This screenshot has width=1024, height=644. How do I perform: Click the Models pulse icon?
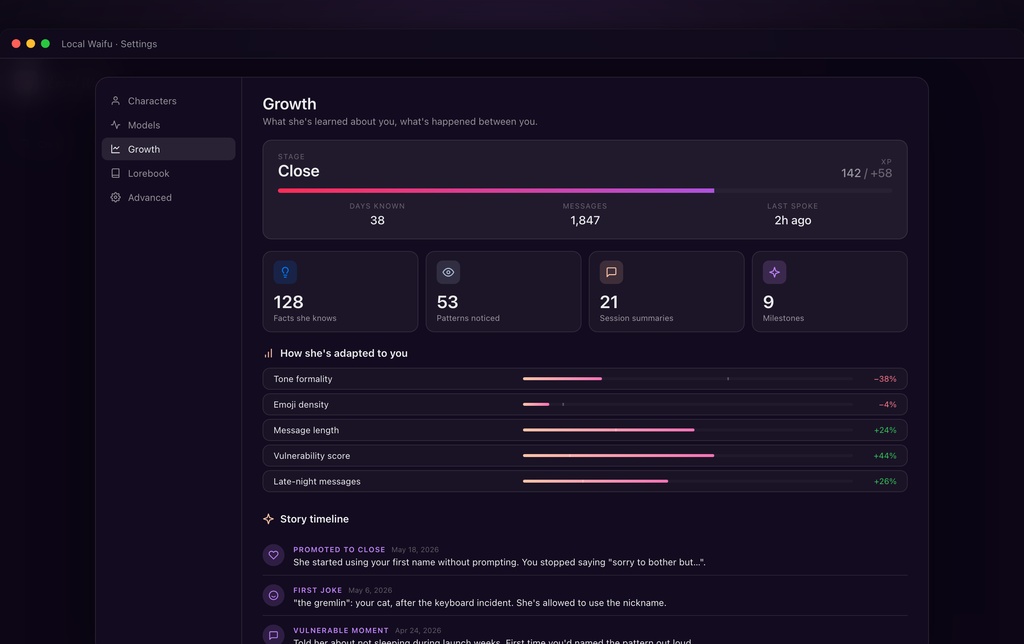tap(116, 125)
